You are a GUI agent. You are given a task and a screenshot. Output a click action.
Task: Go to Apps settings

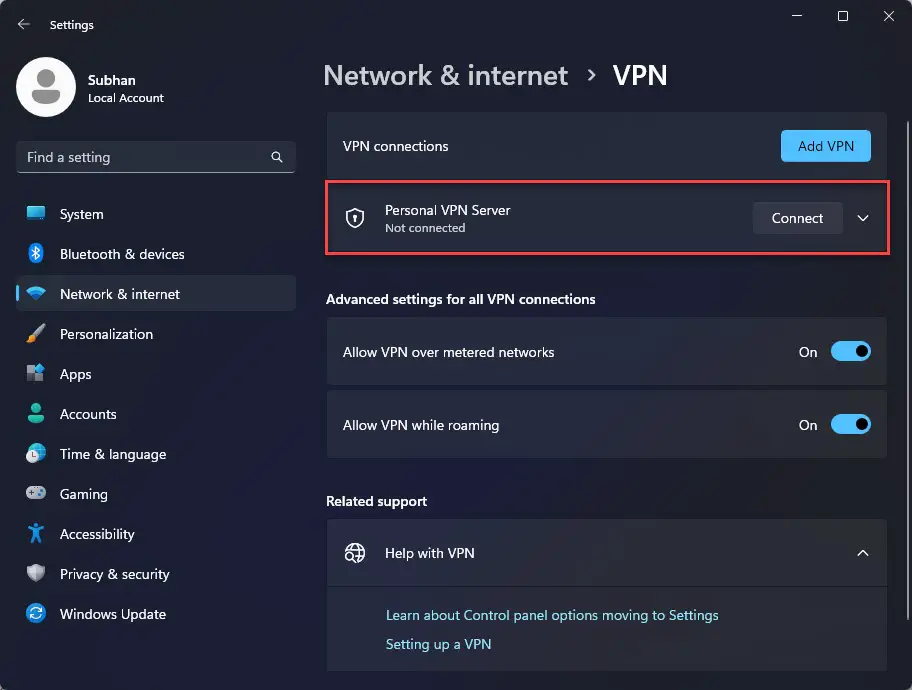tap(75, 374)
